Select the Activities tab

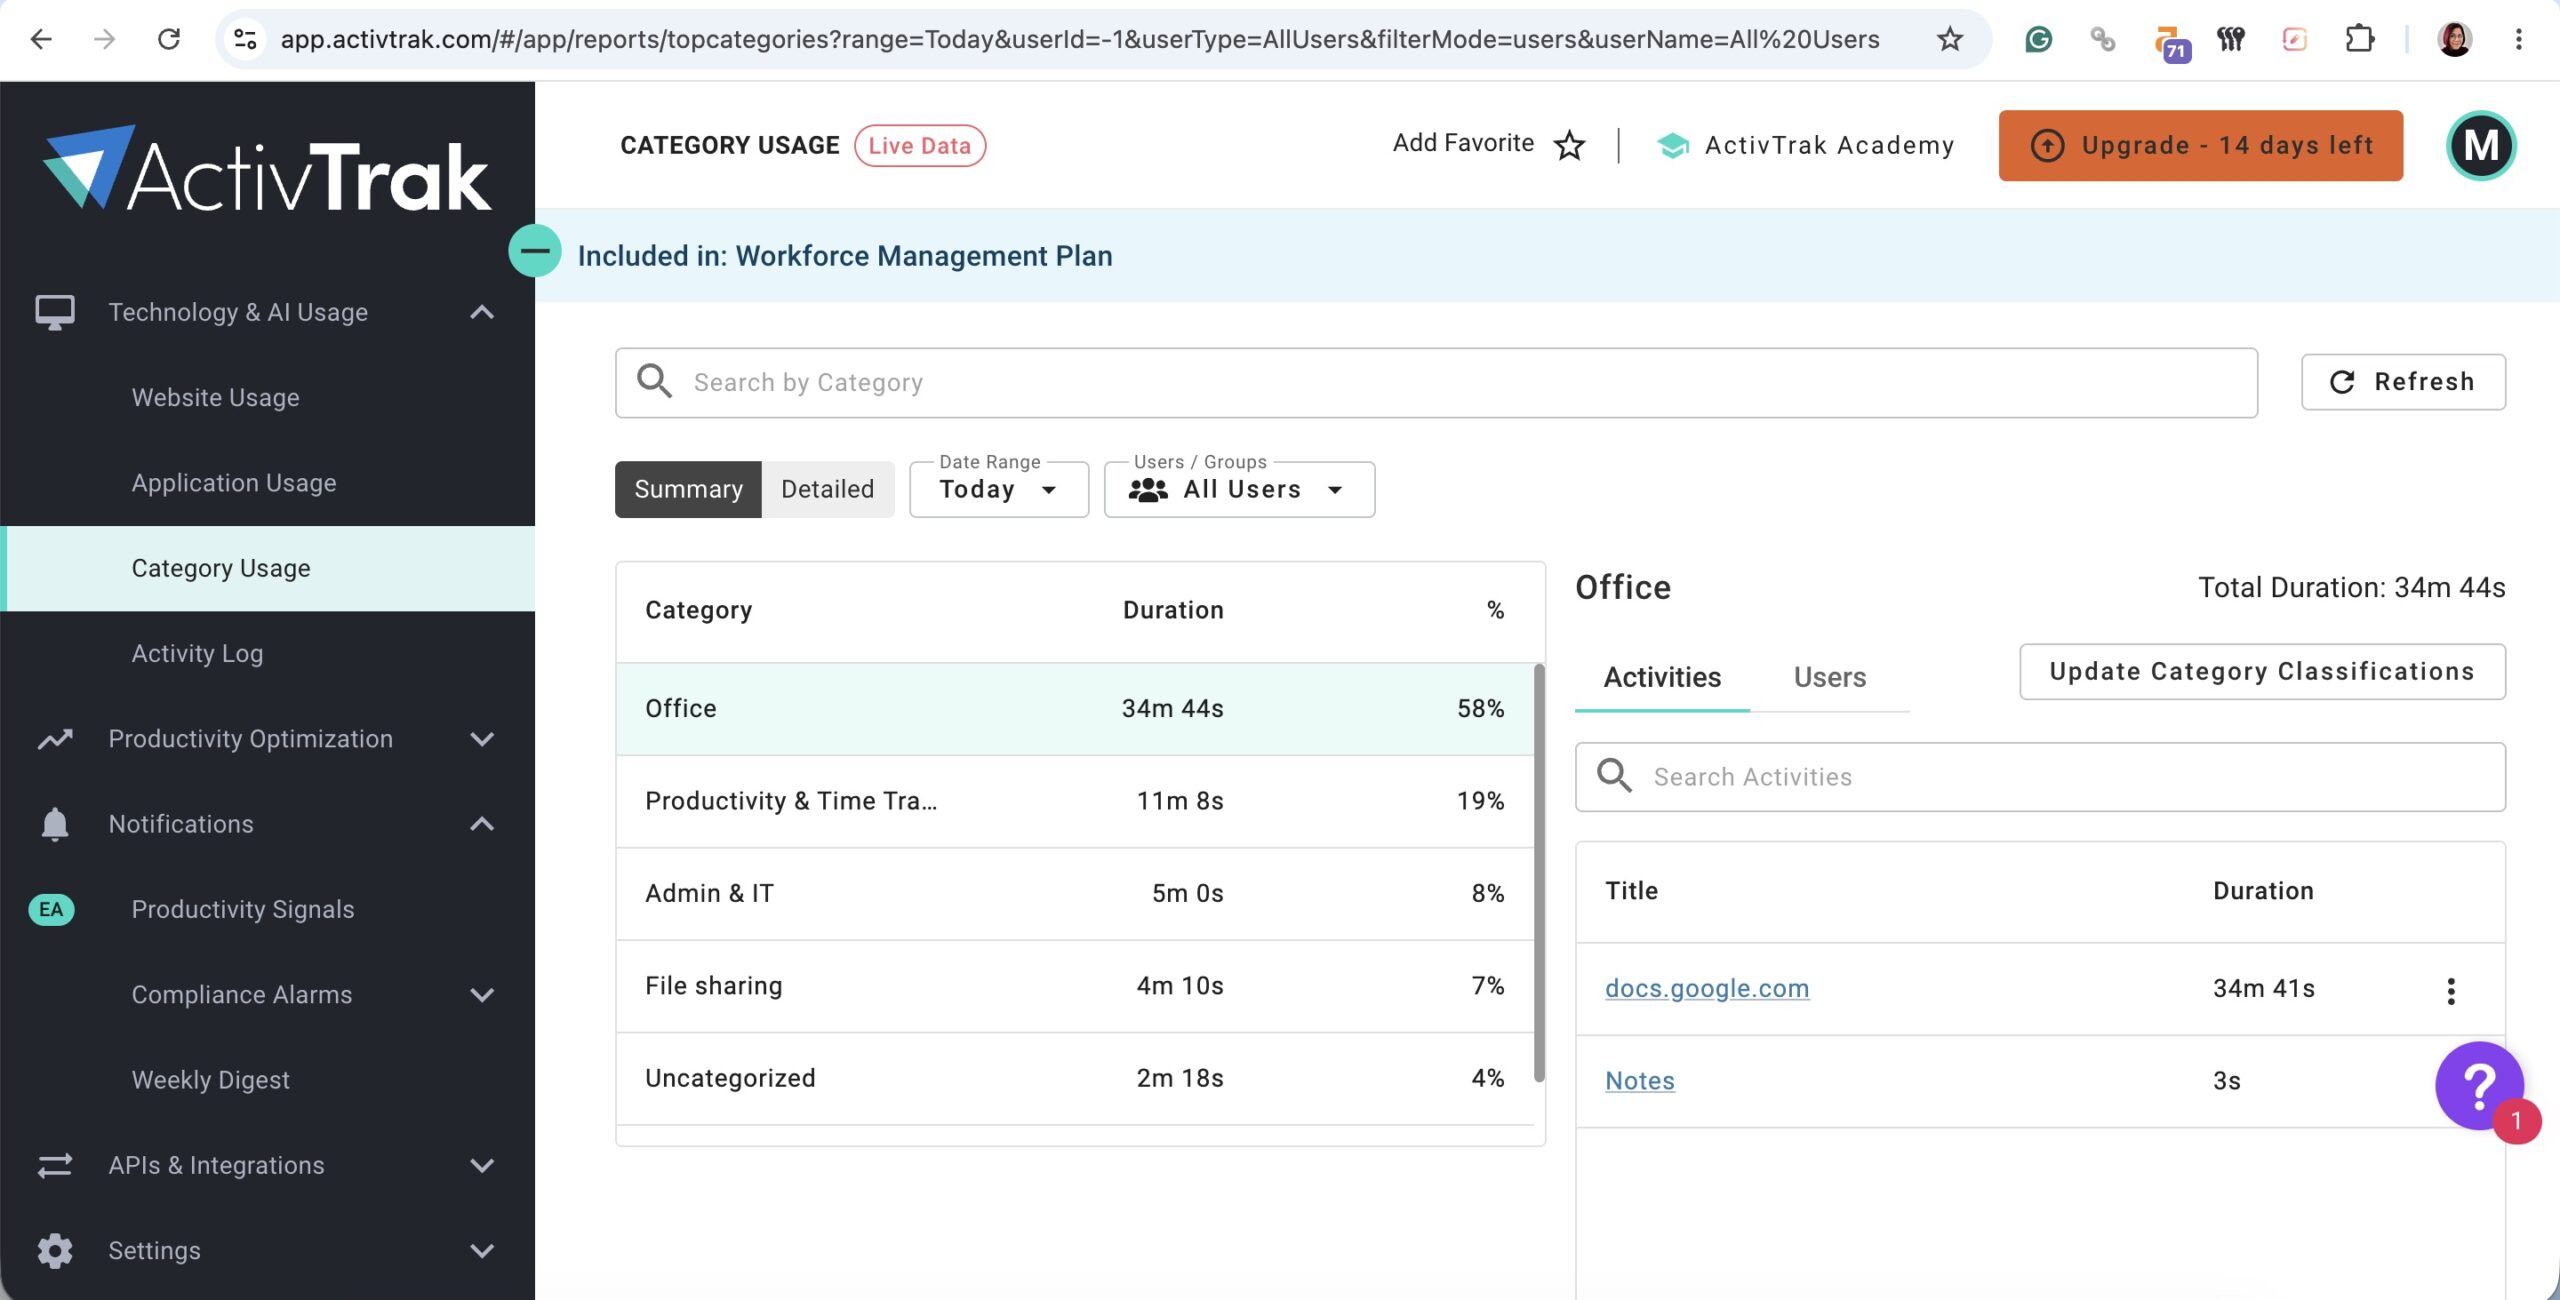[1662, 677]
